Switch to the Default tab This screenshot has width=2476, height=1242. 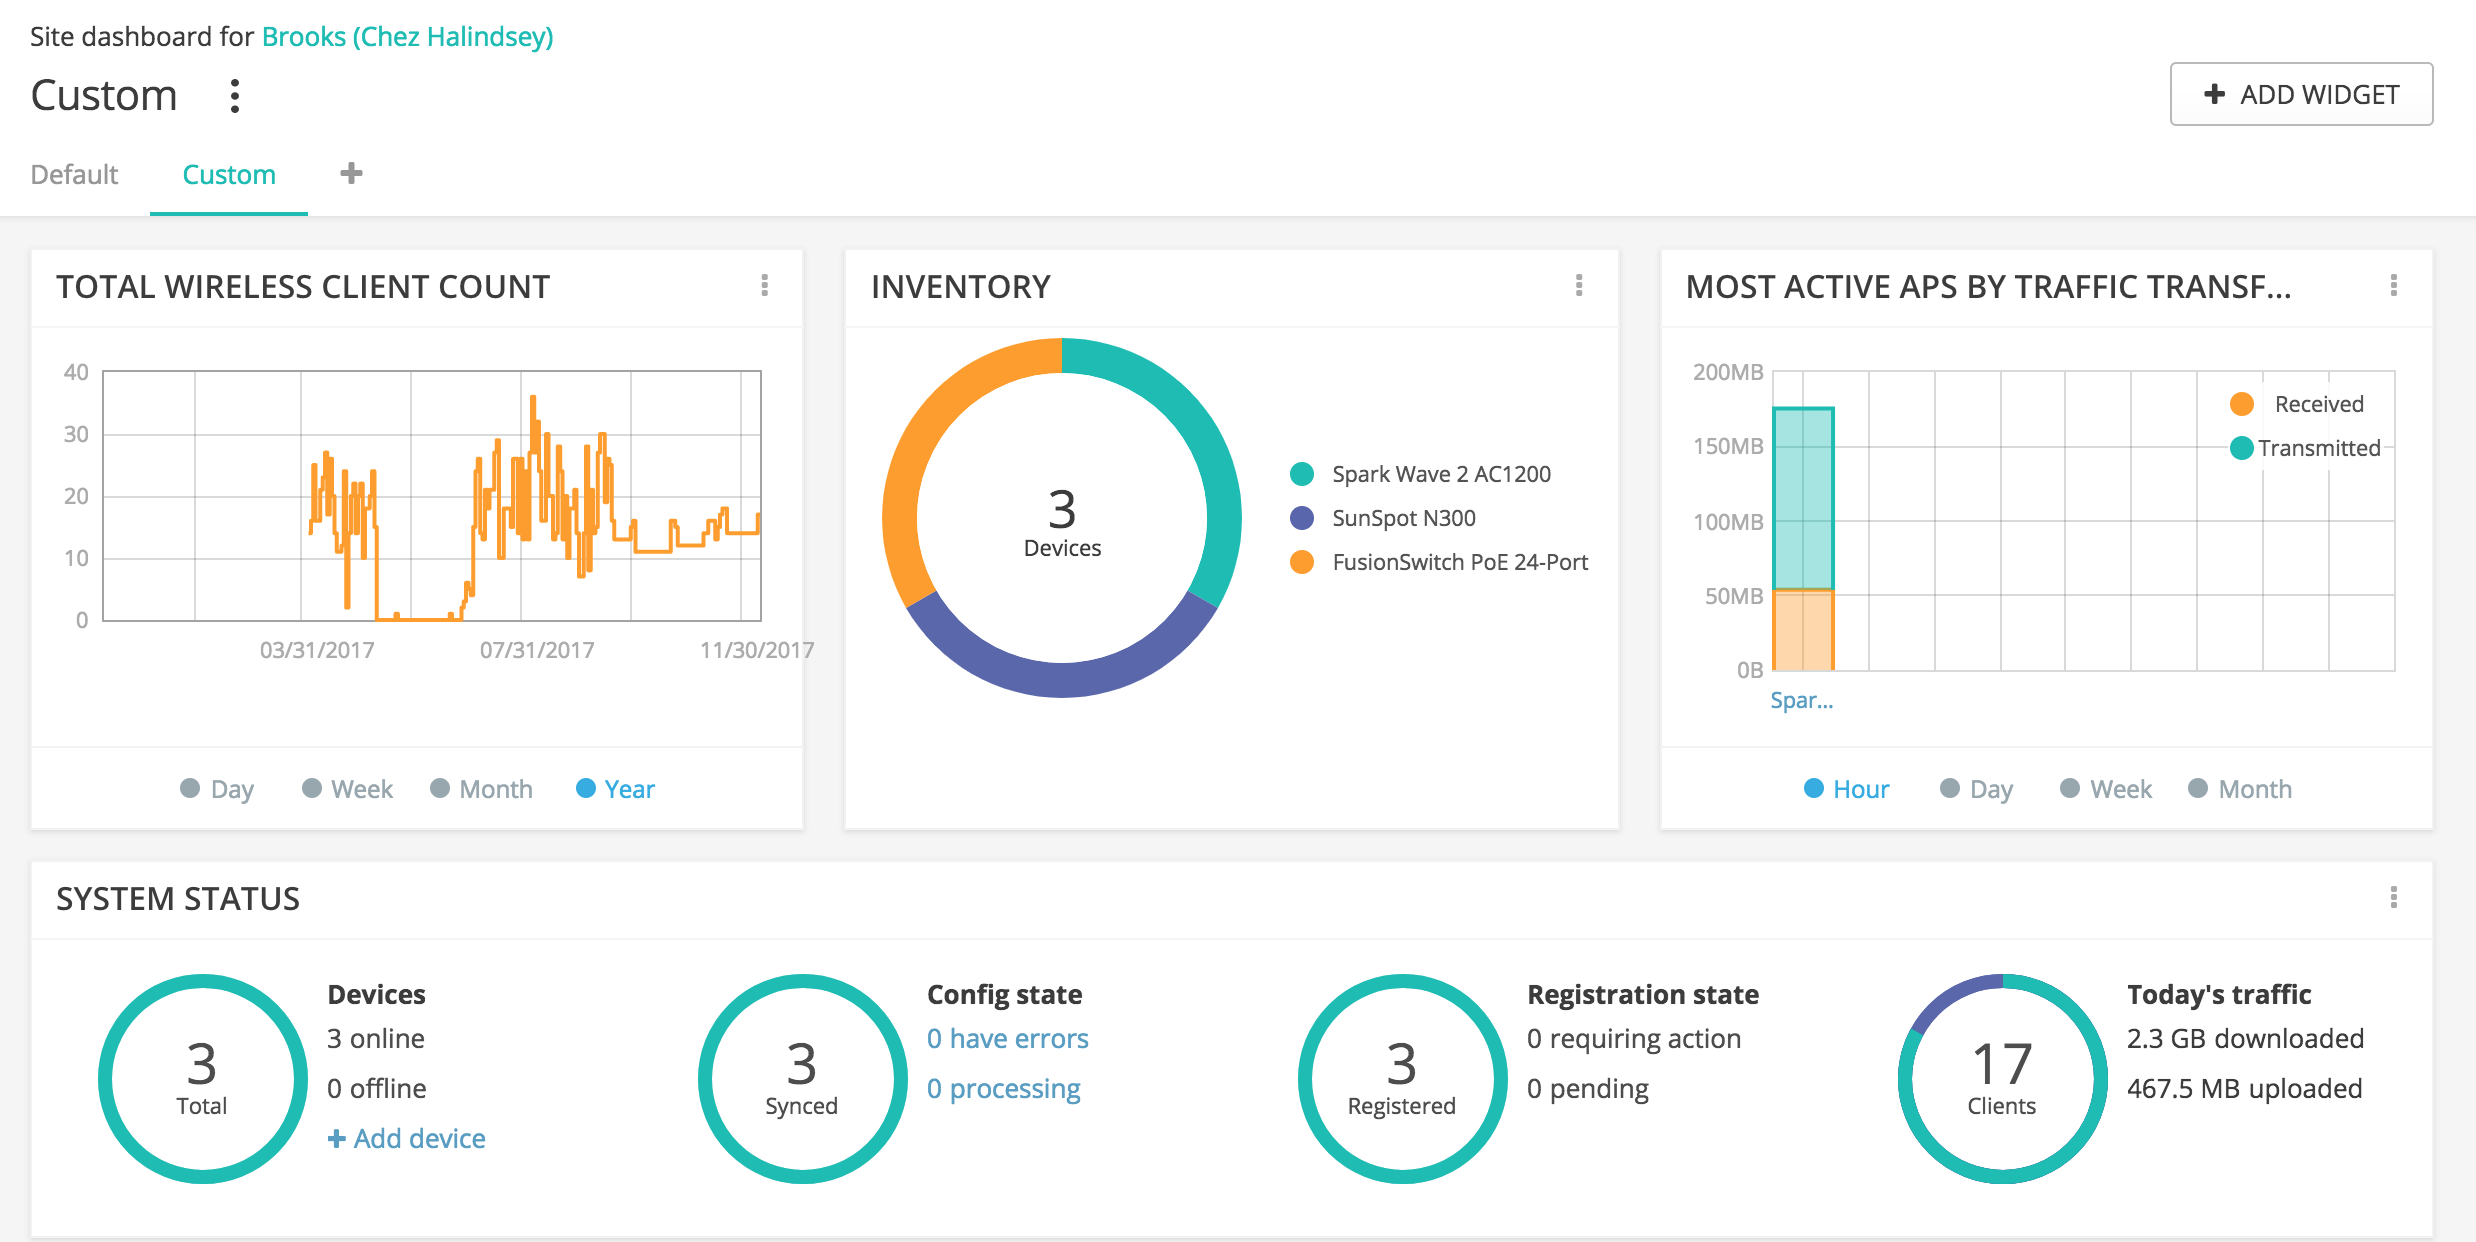coord(74,174)
